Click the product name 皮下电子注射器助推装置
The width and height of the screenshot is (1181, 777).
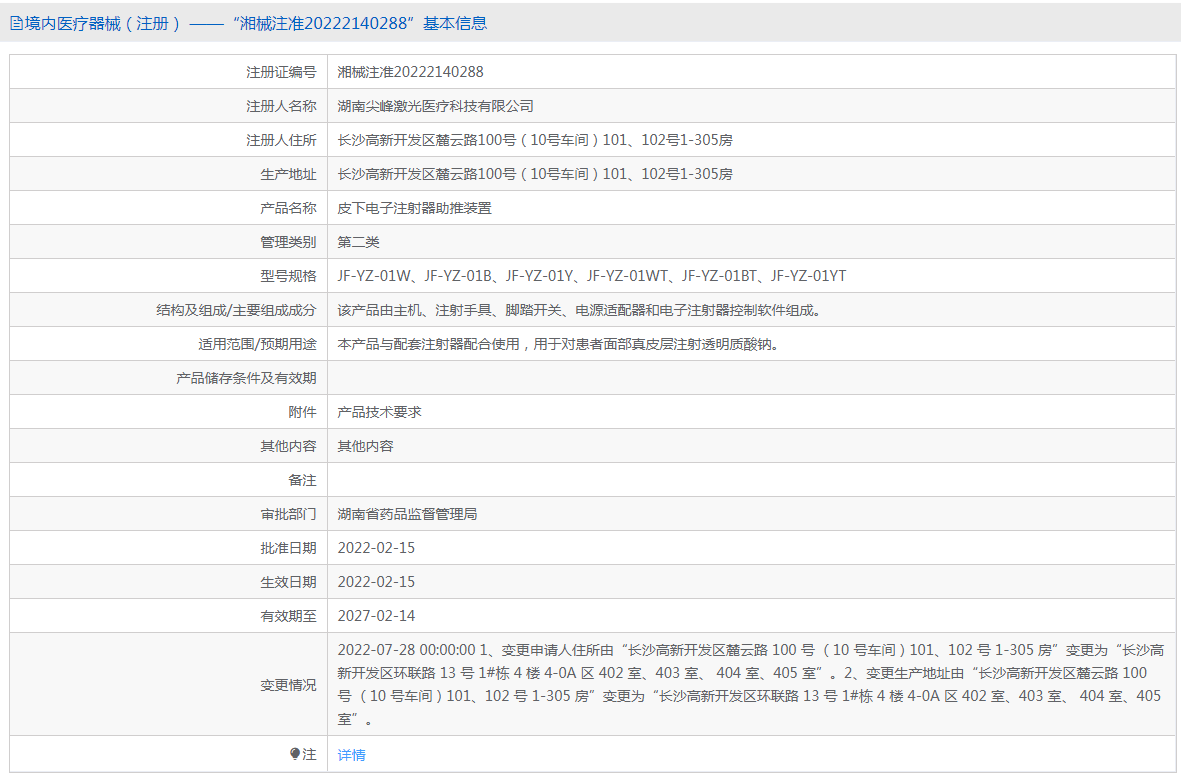[414, 208]
